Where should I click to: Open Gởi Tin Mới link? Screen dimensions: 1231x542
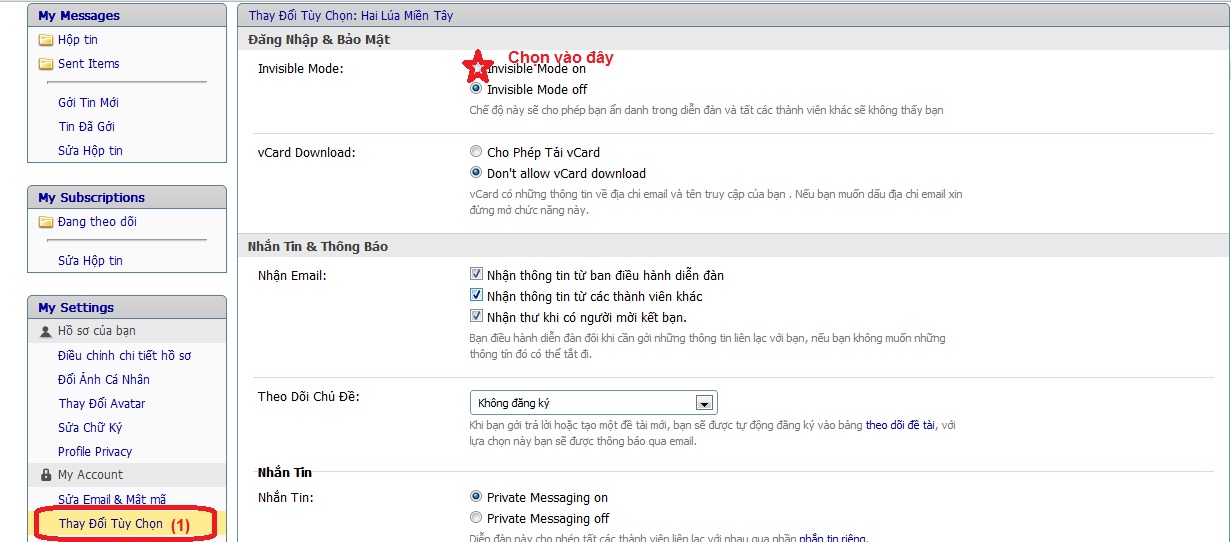point(88,103)
